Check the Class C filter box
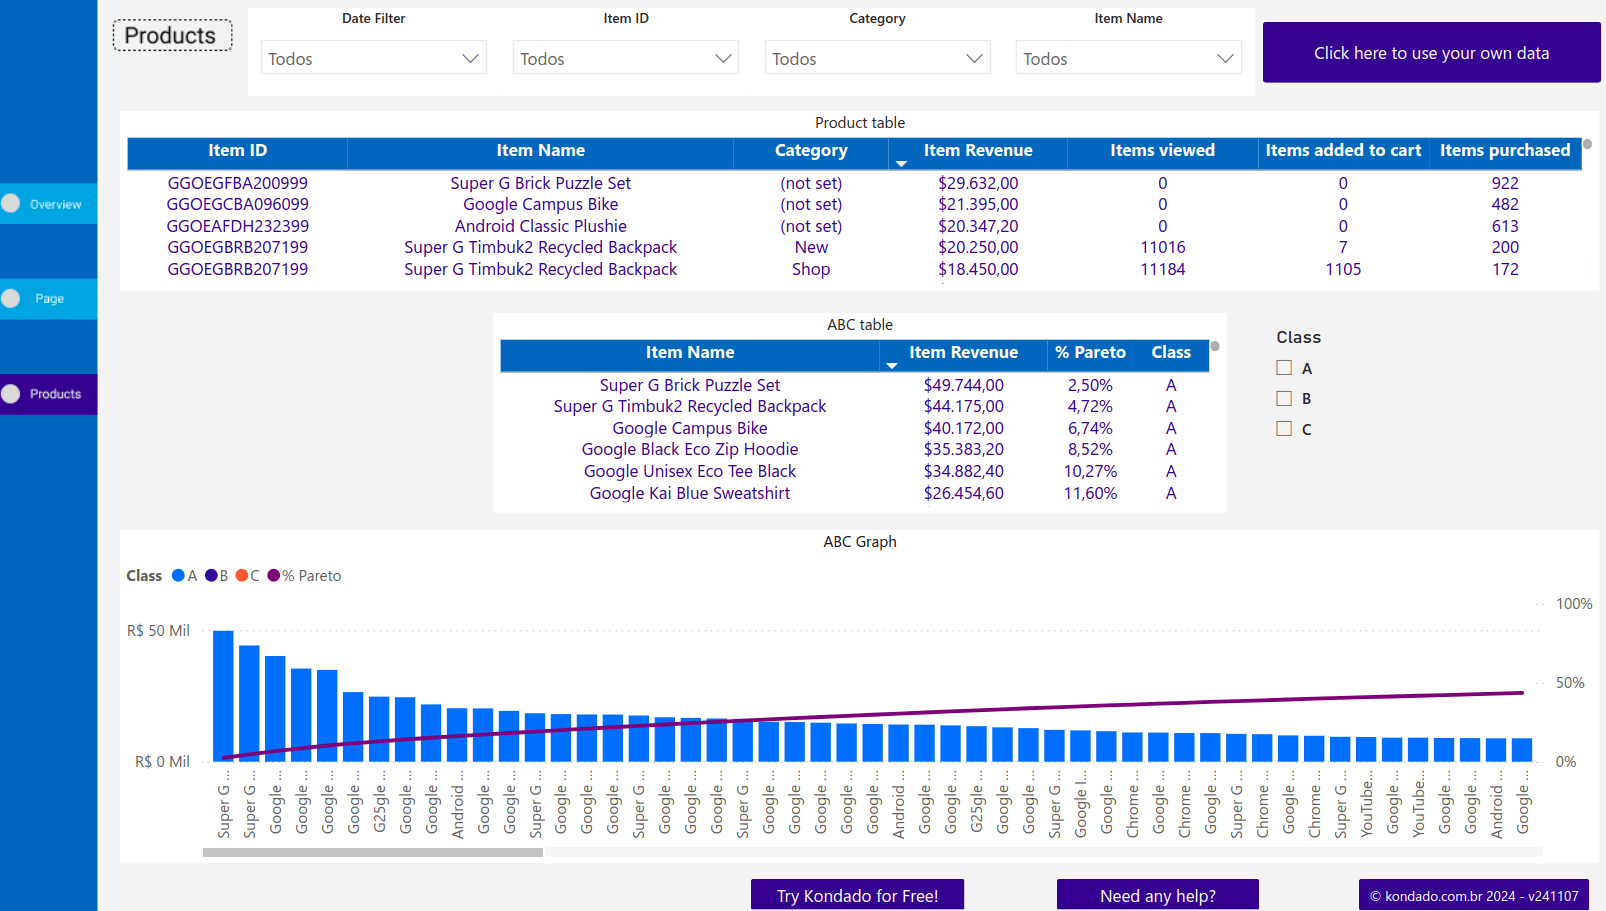This screenshot has width=1606, height=911. pos(1284,428)
